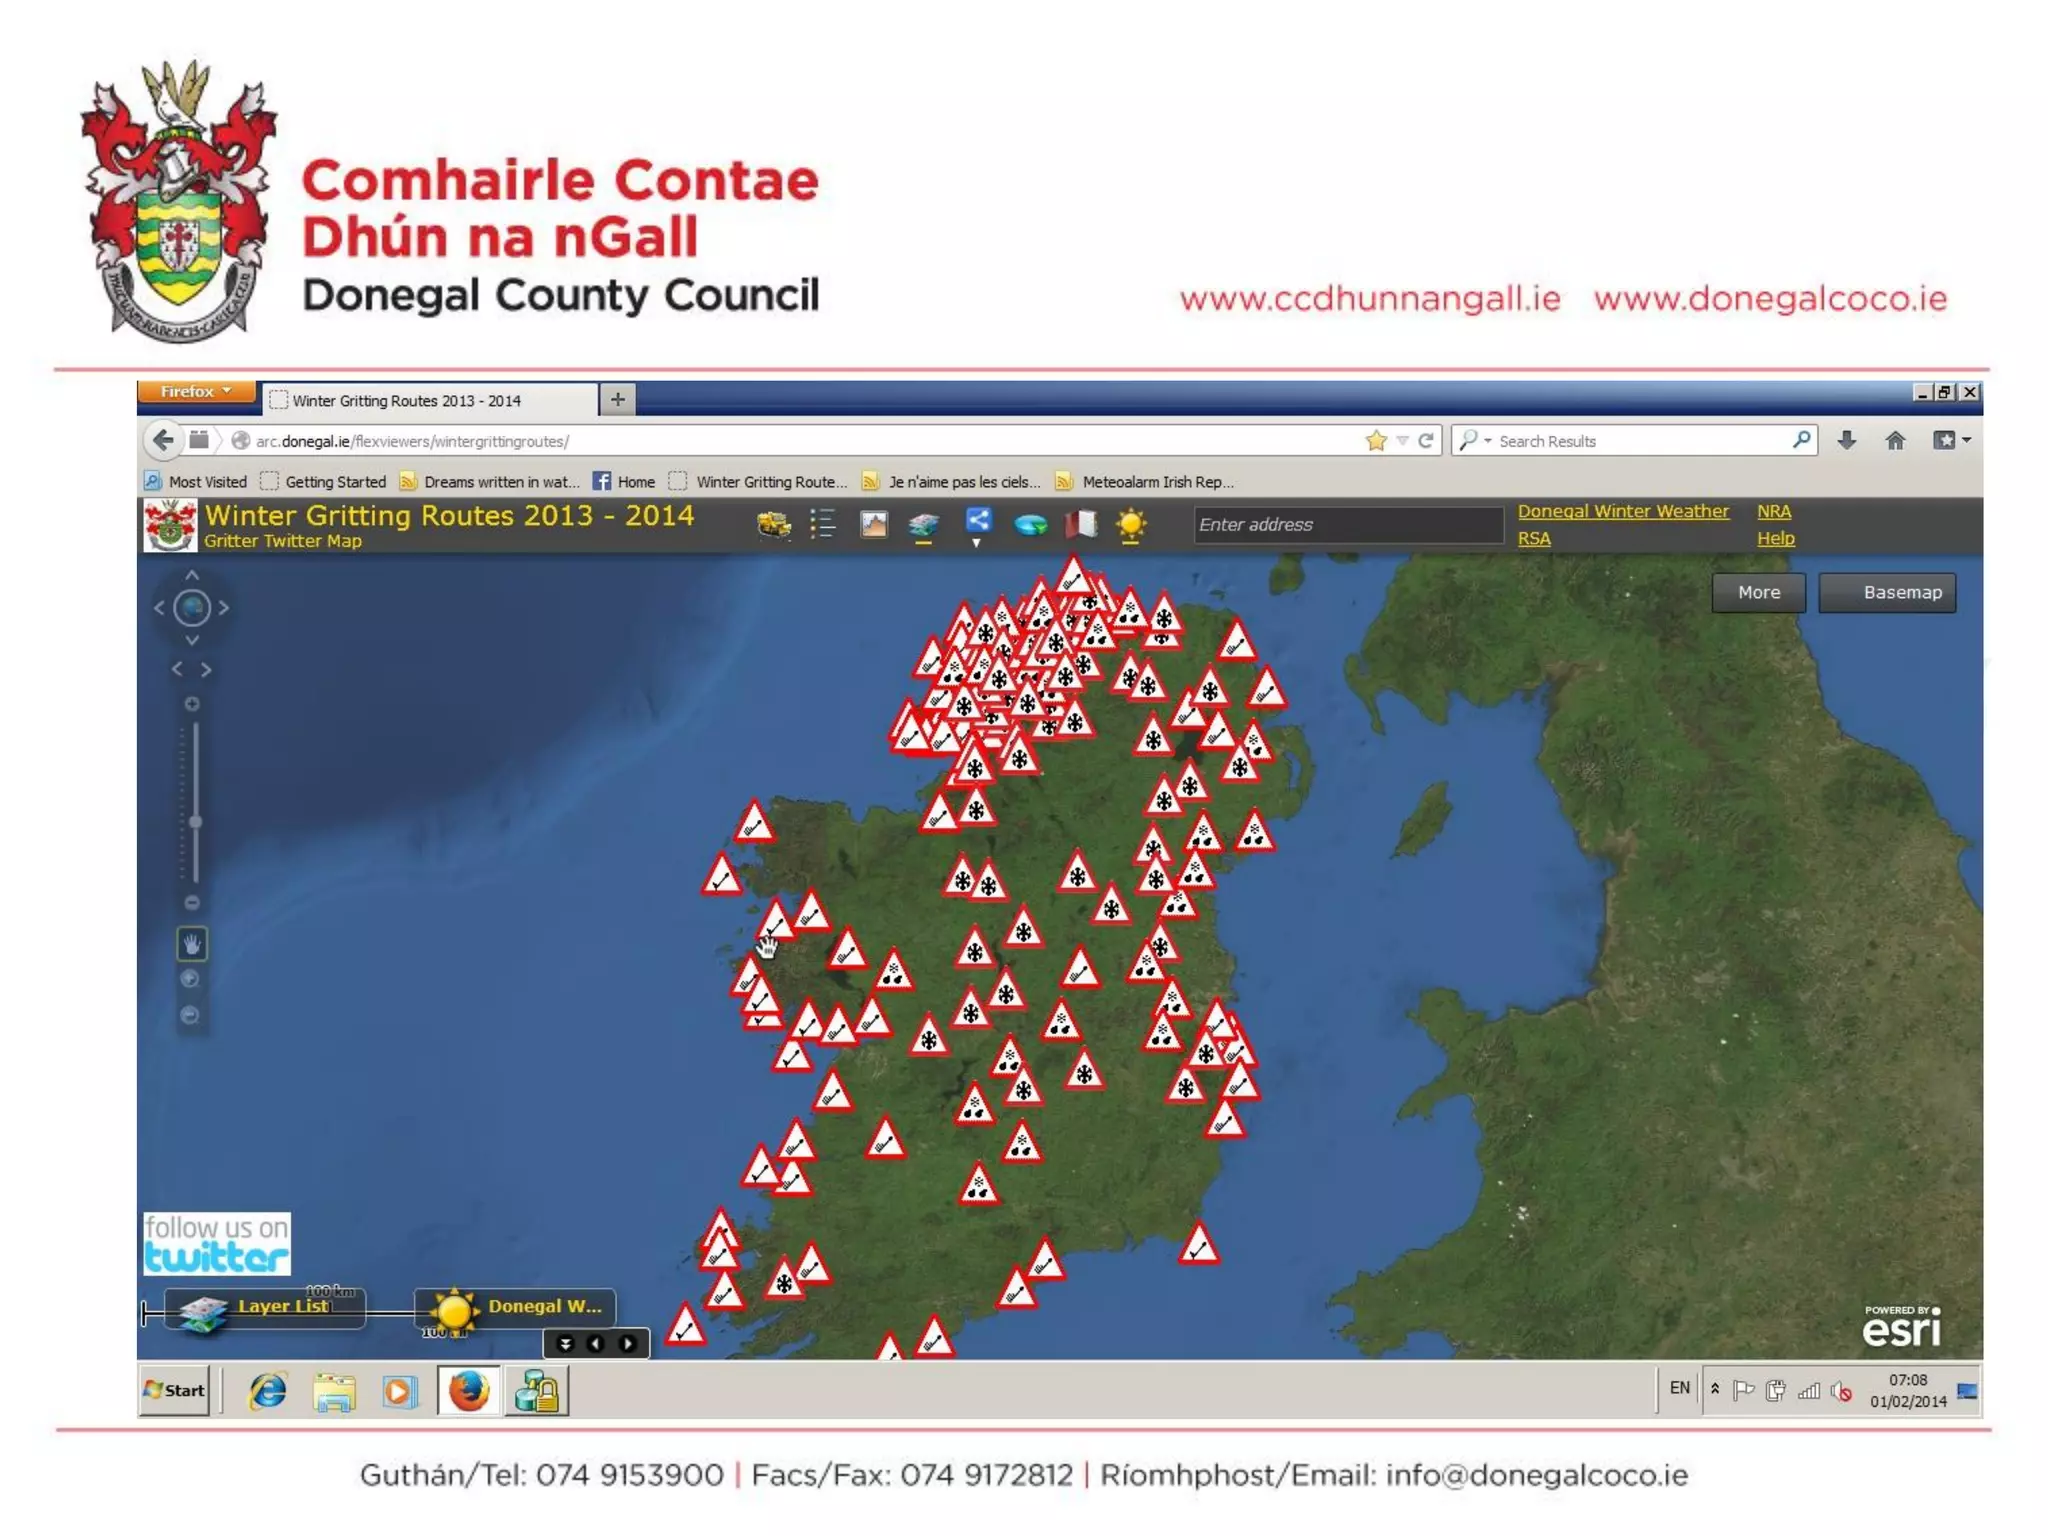Click the globe full-extent navigation icon

(192, 607)
